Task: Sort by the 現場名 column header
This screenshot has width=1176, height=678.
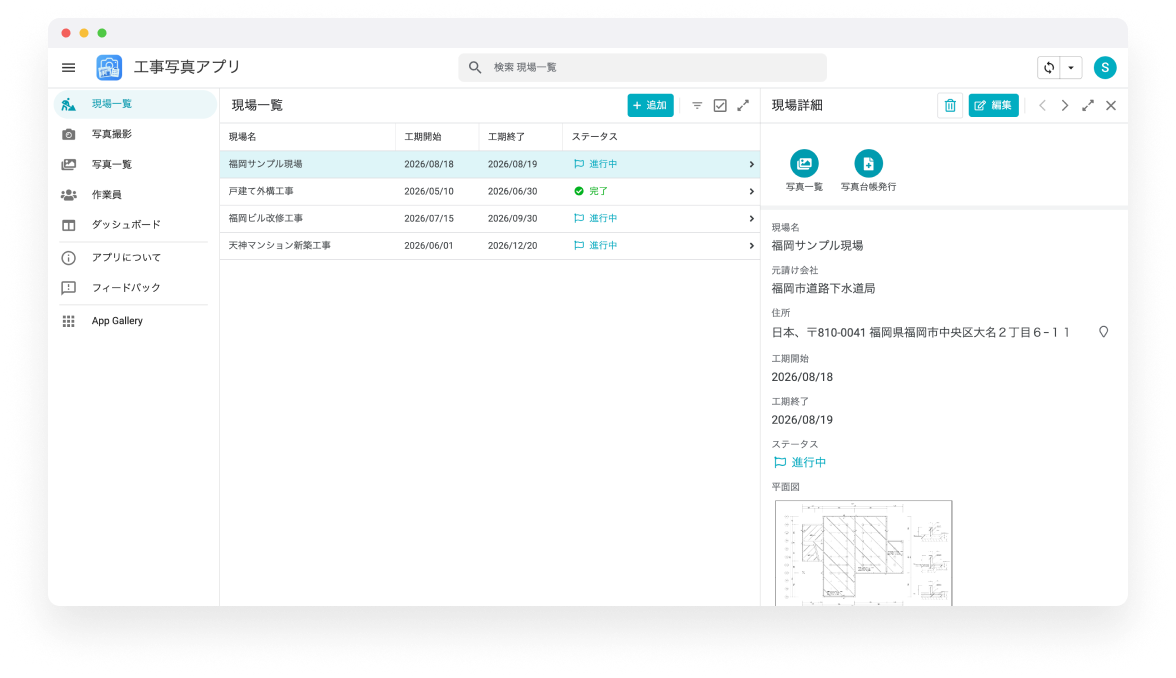Action: [242, 137]
